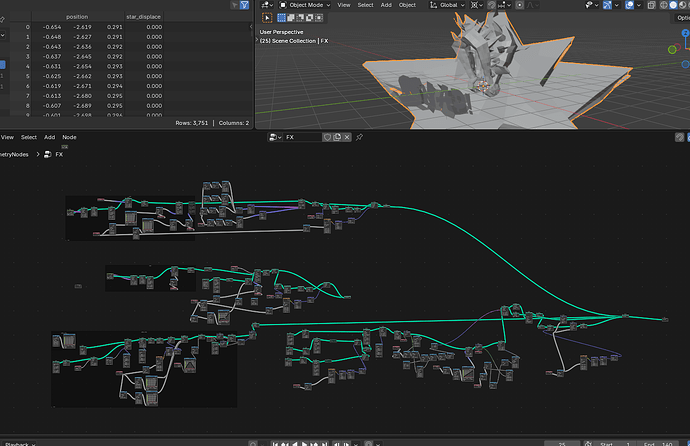Toggle the viewport gizmos icon
690x446 pixels.
tap(607, 5)
